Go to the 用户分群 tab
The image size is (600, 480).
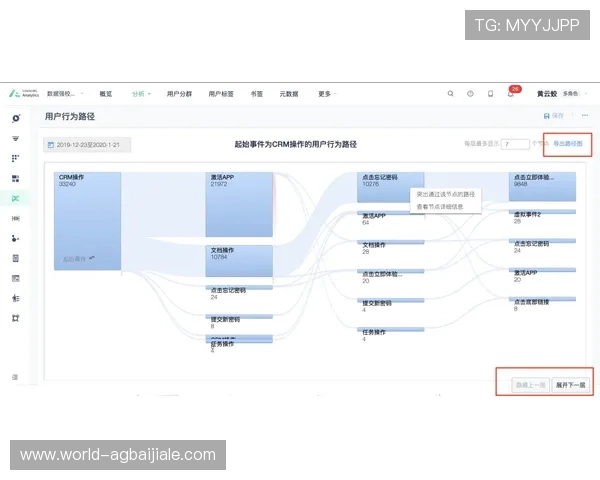179,93
